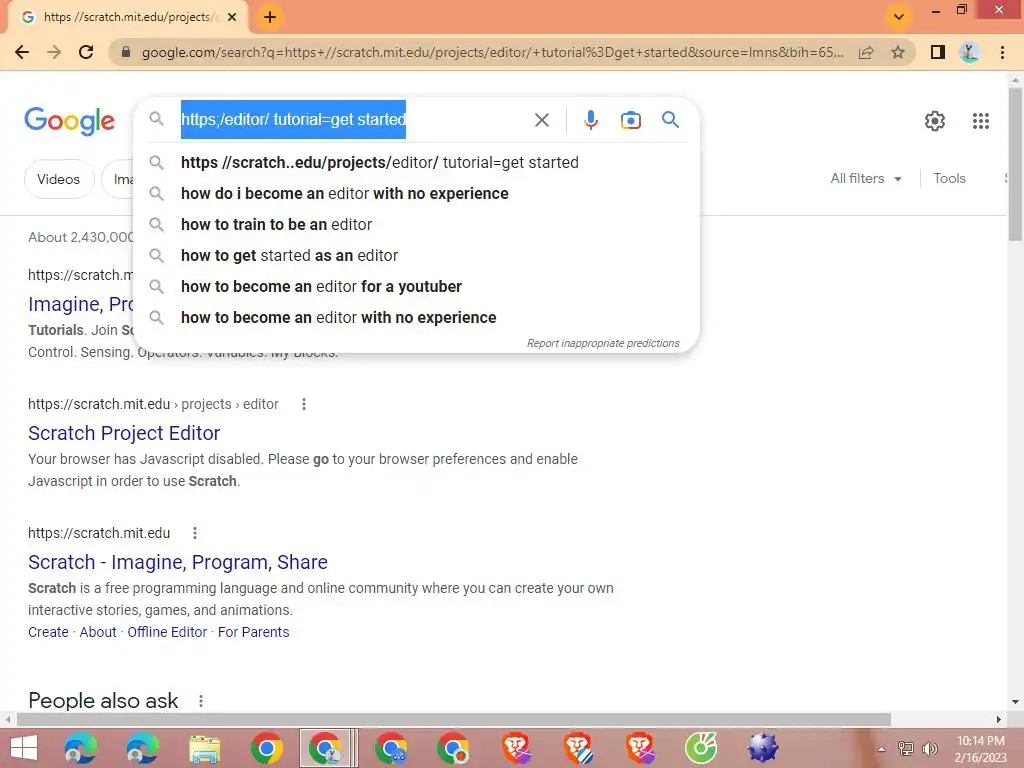Click the browser forward arrow
Screen dimensions: 1024x768
54,52
